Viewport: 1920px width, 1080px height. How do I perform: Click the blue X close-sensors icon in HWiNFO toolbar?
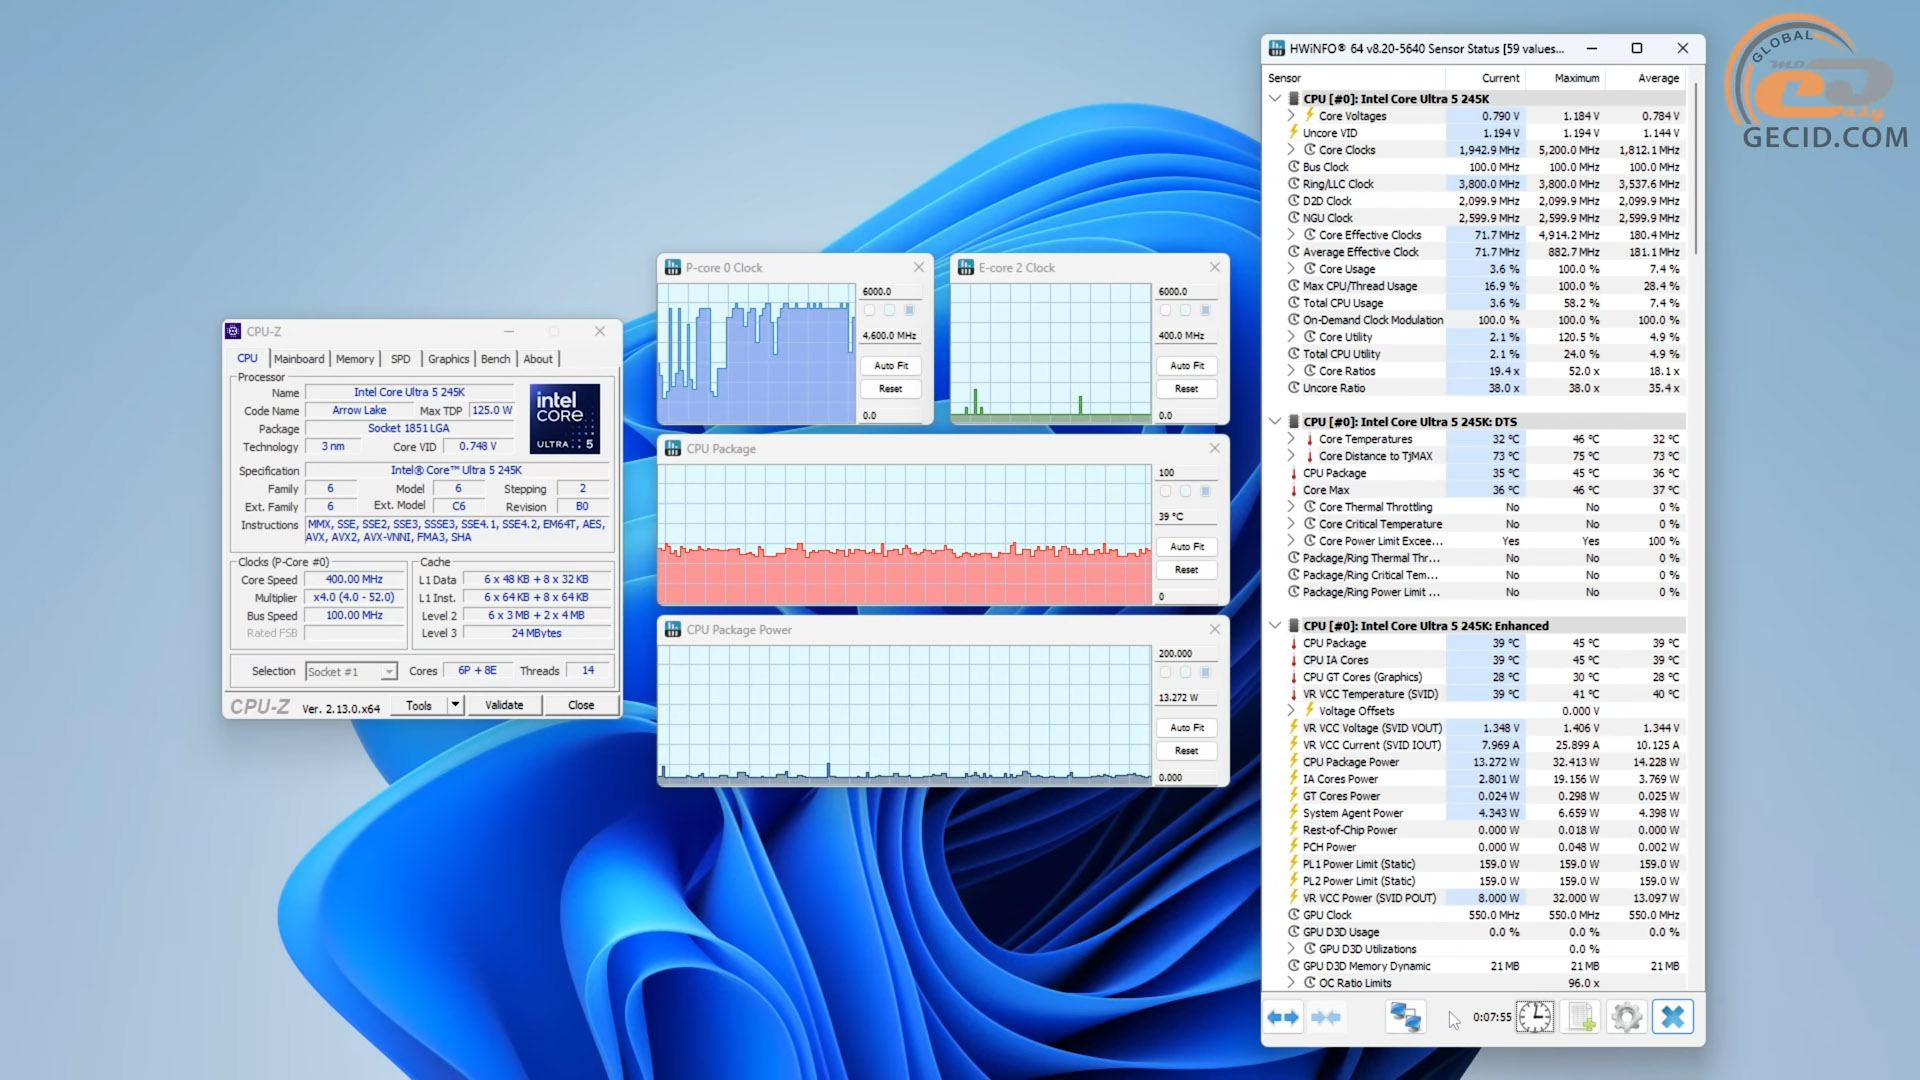tap(1672, 1017)
